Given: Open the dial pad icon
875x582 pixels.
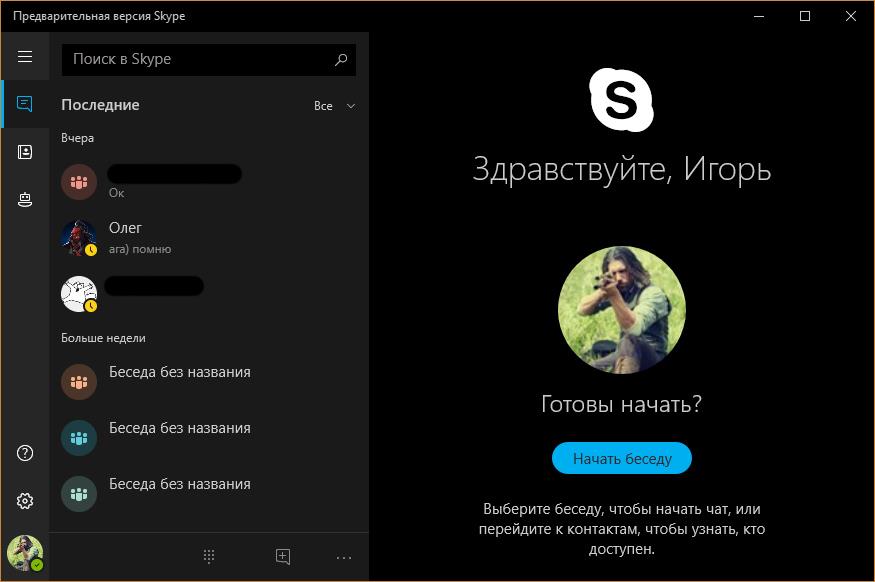Looking at the screenshot, I should point(209,557).
